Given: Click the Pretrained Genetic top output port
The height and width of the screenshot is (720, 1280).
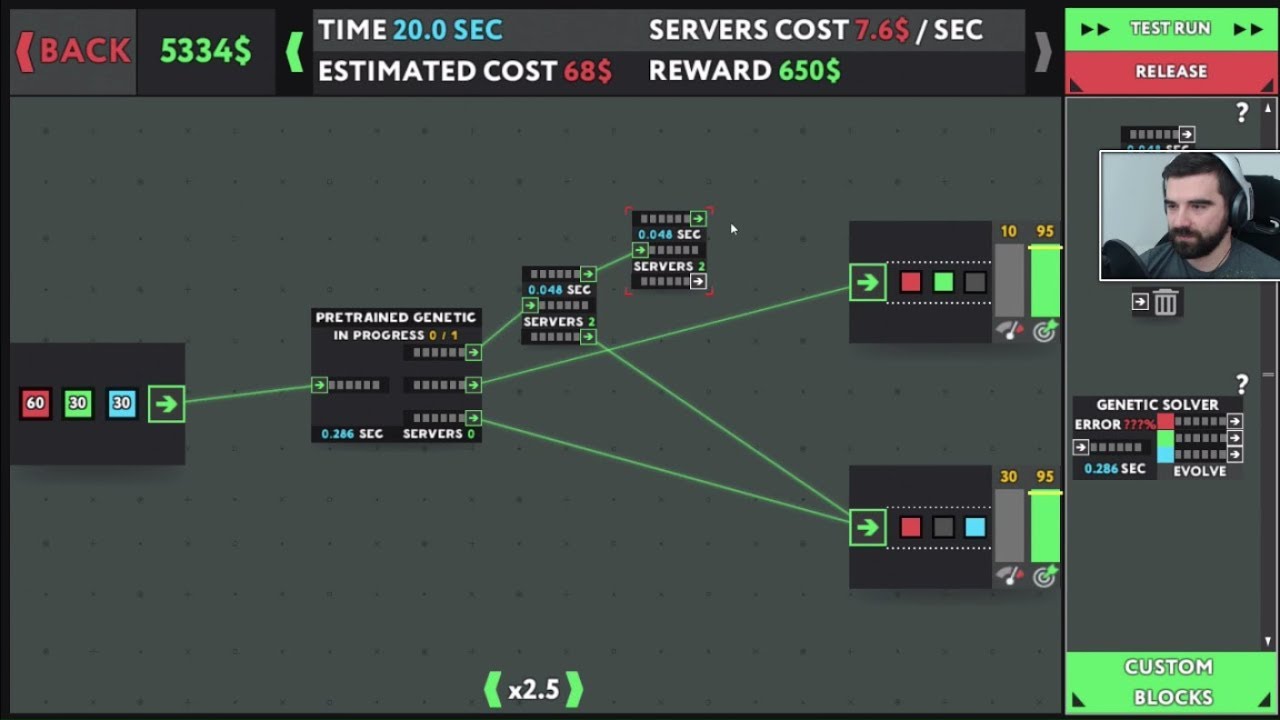Looking at the screenshot, I should pos(473,352).
